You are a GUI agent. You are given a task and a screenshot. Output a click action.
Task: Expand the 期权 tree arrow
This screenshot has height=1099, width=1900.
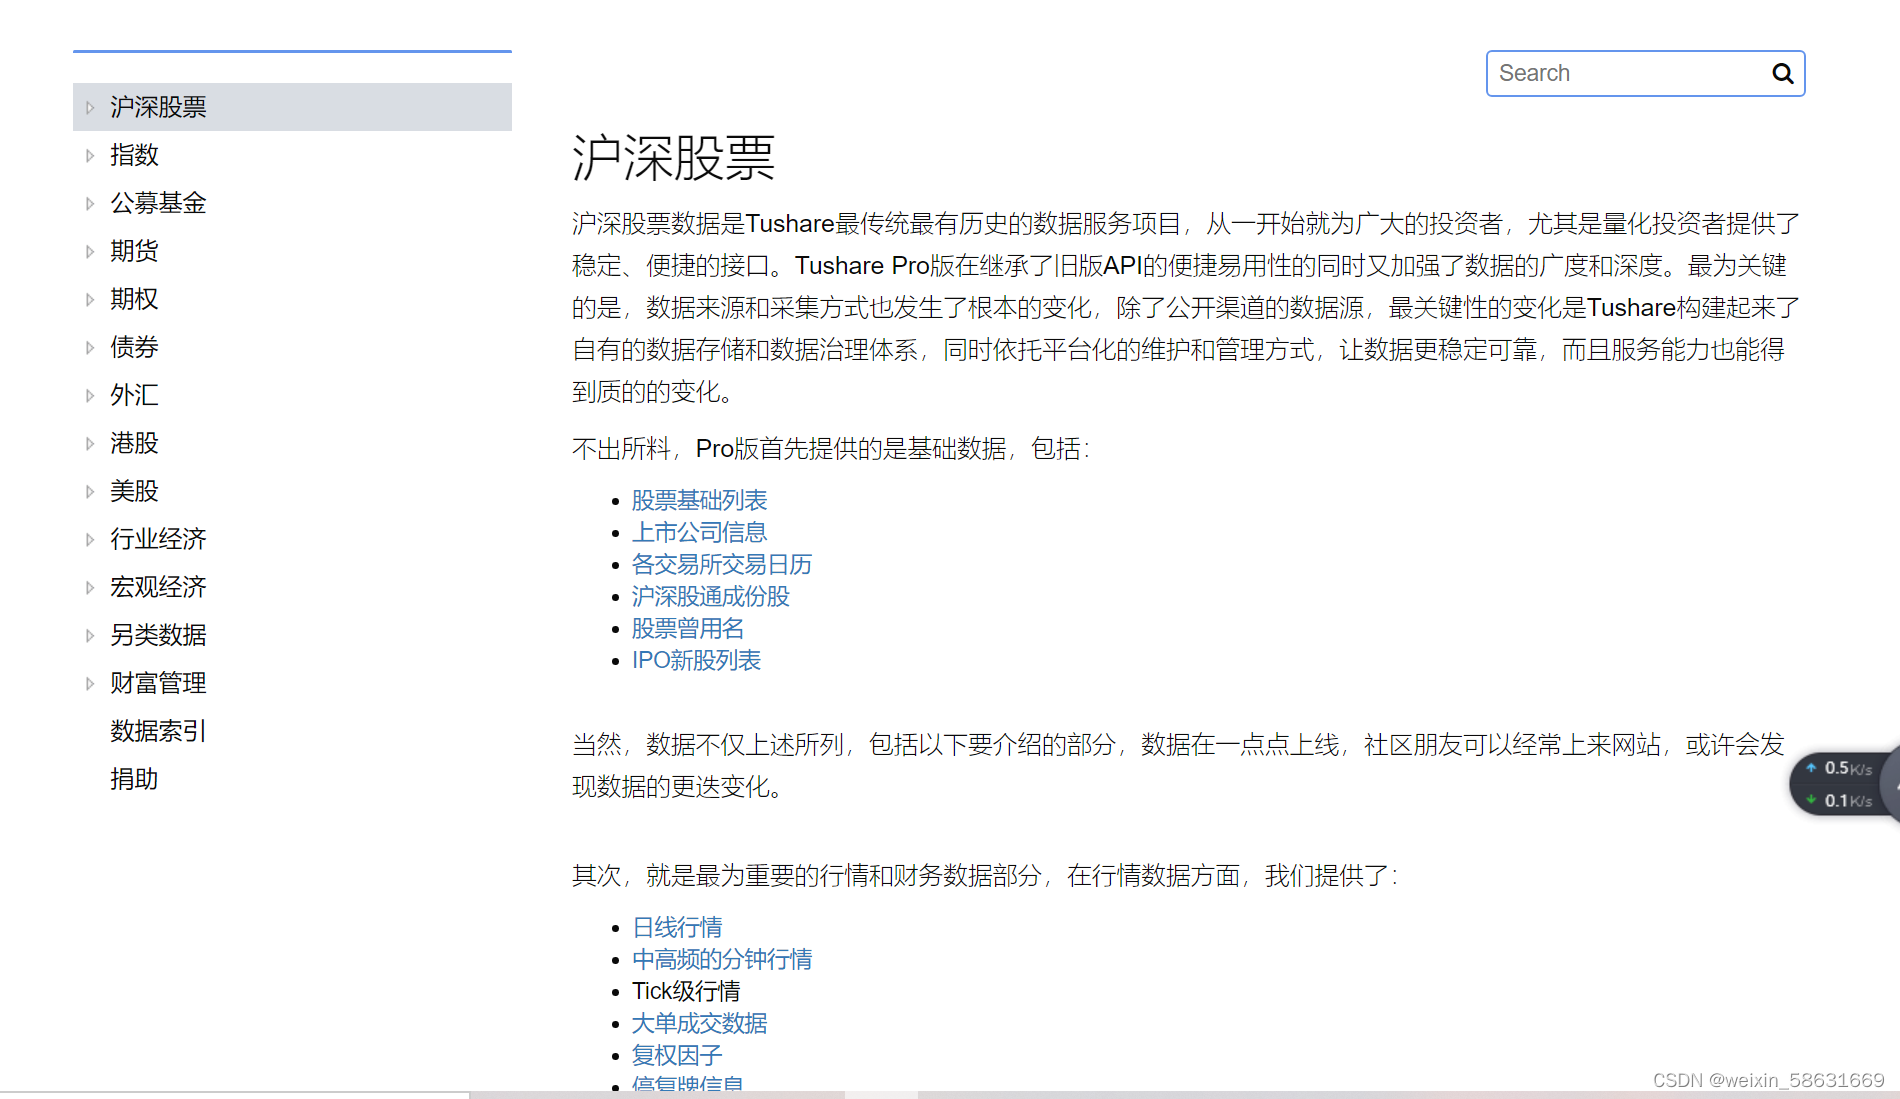click(90, 299)
